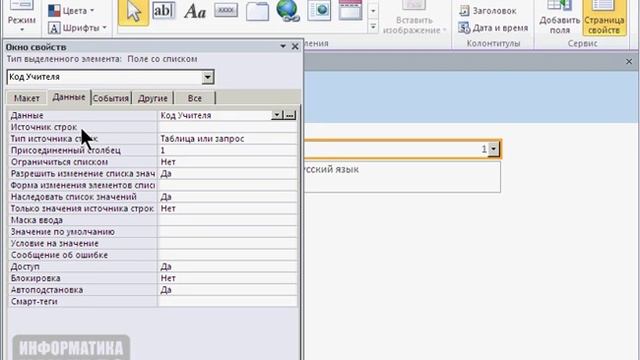
Task: Switch to the Данные tab
Action: coord(69,97)
